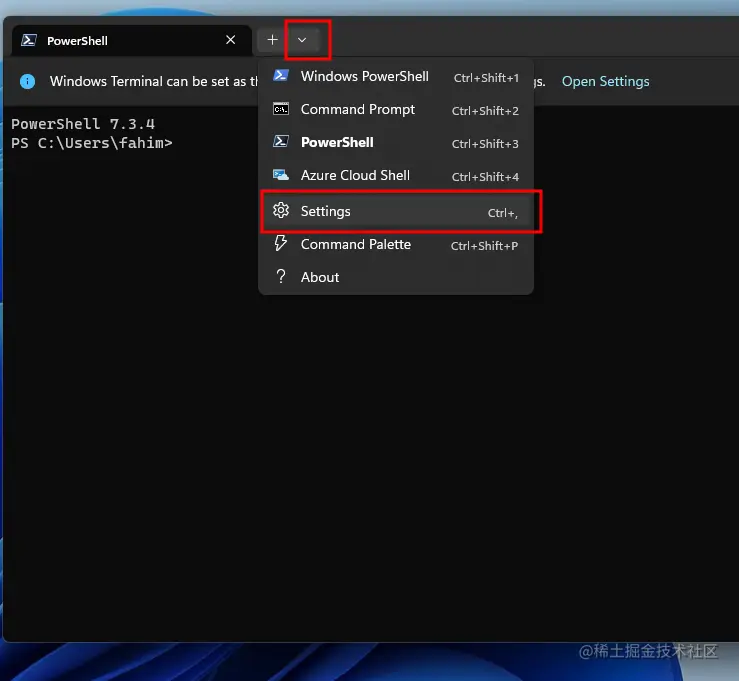Open Windows PowerShell profile from menu
Image resolution: width=739 pixels, height=681 pixels.
click(x=396, y=76)
